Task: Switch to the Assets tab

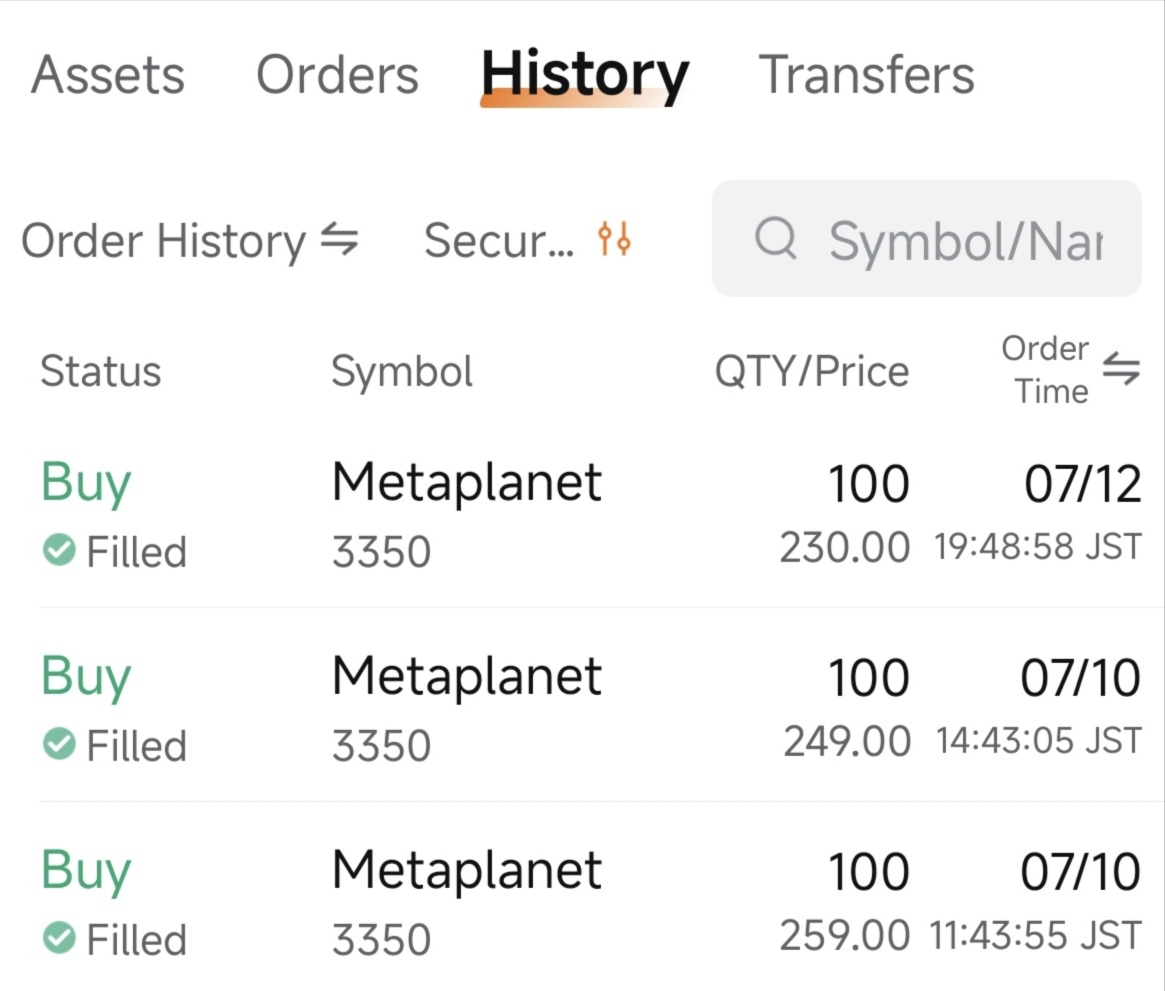Action: (x=108, y=75)
